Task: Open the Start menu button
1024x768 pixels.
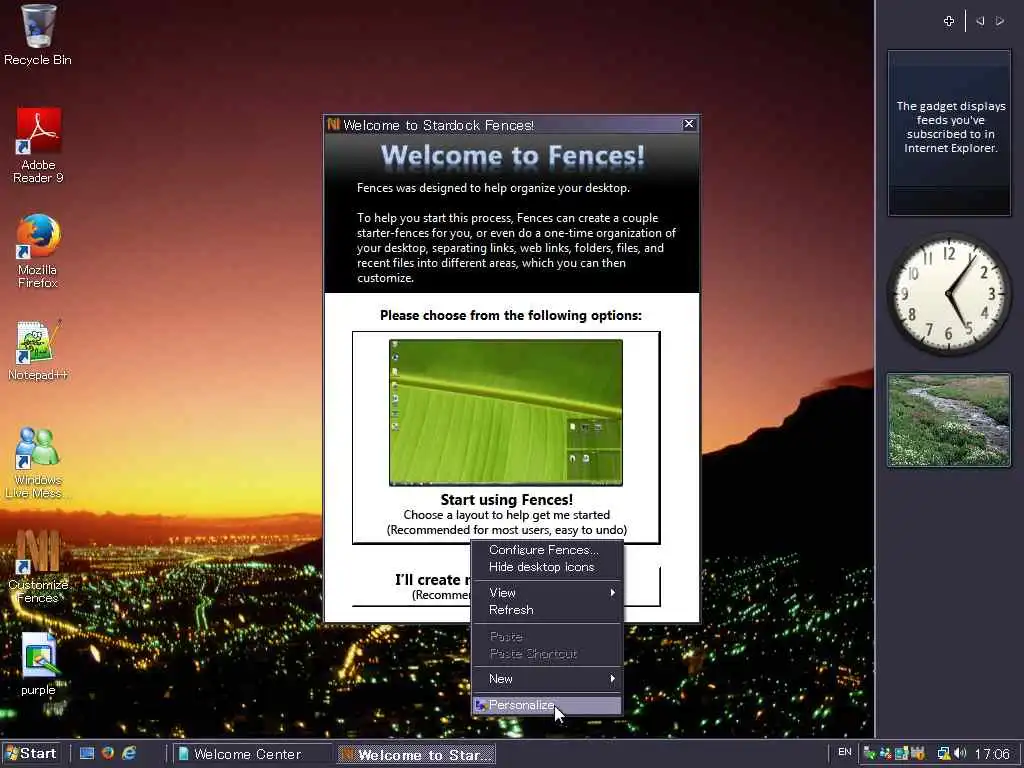Action: (31, 754)
